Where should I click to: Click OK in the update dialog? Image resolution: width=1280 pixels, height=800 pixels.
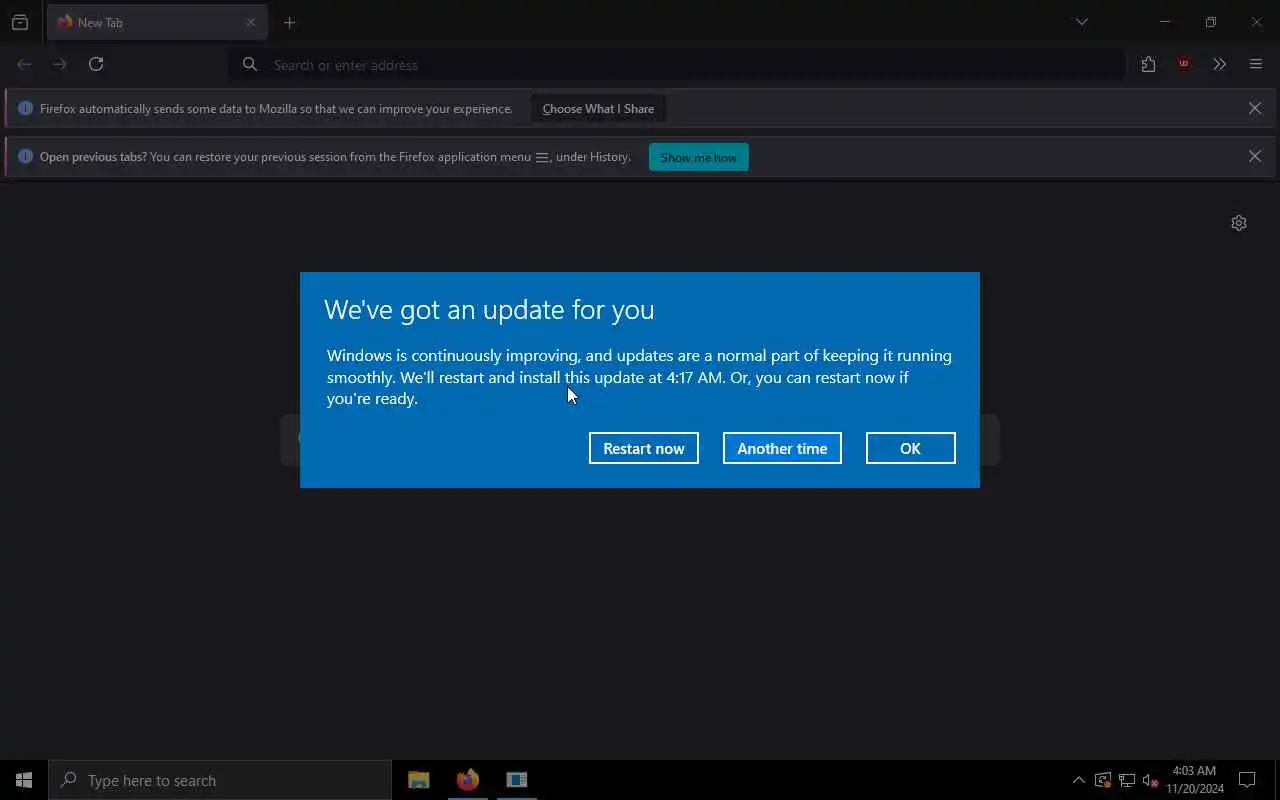click(x=910, y=448)
